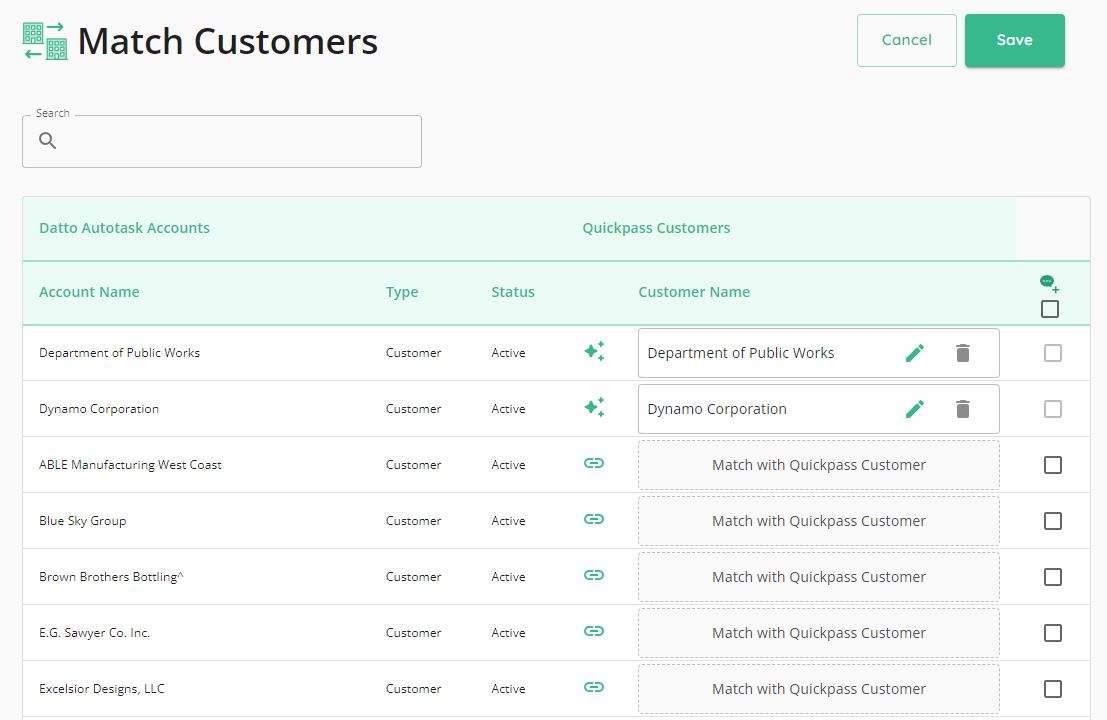Viewport: 1107px width, 720px height.
Task: Toggle the select-all checkbox in table header
Action: 1050,309
